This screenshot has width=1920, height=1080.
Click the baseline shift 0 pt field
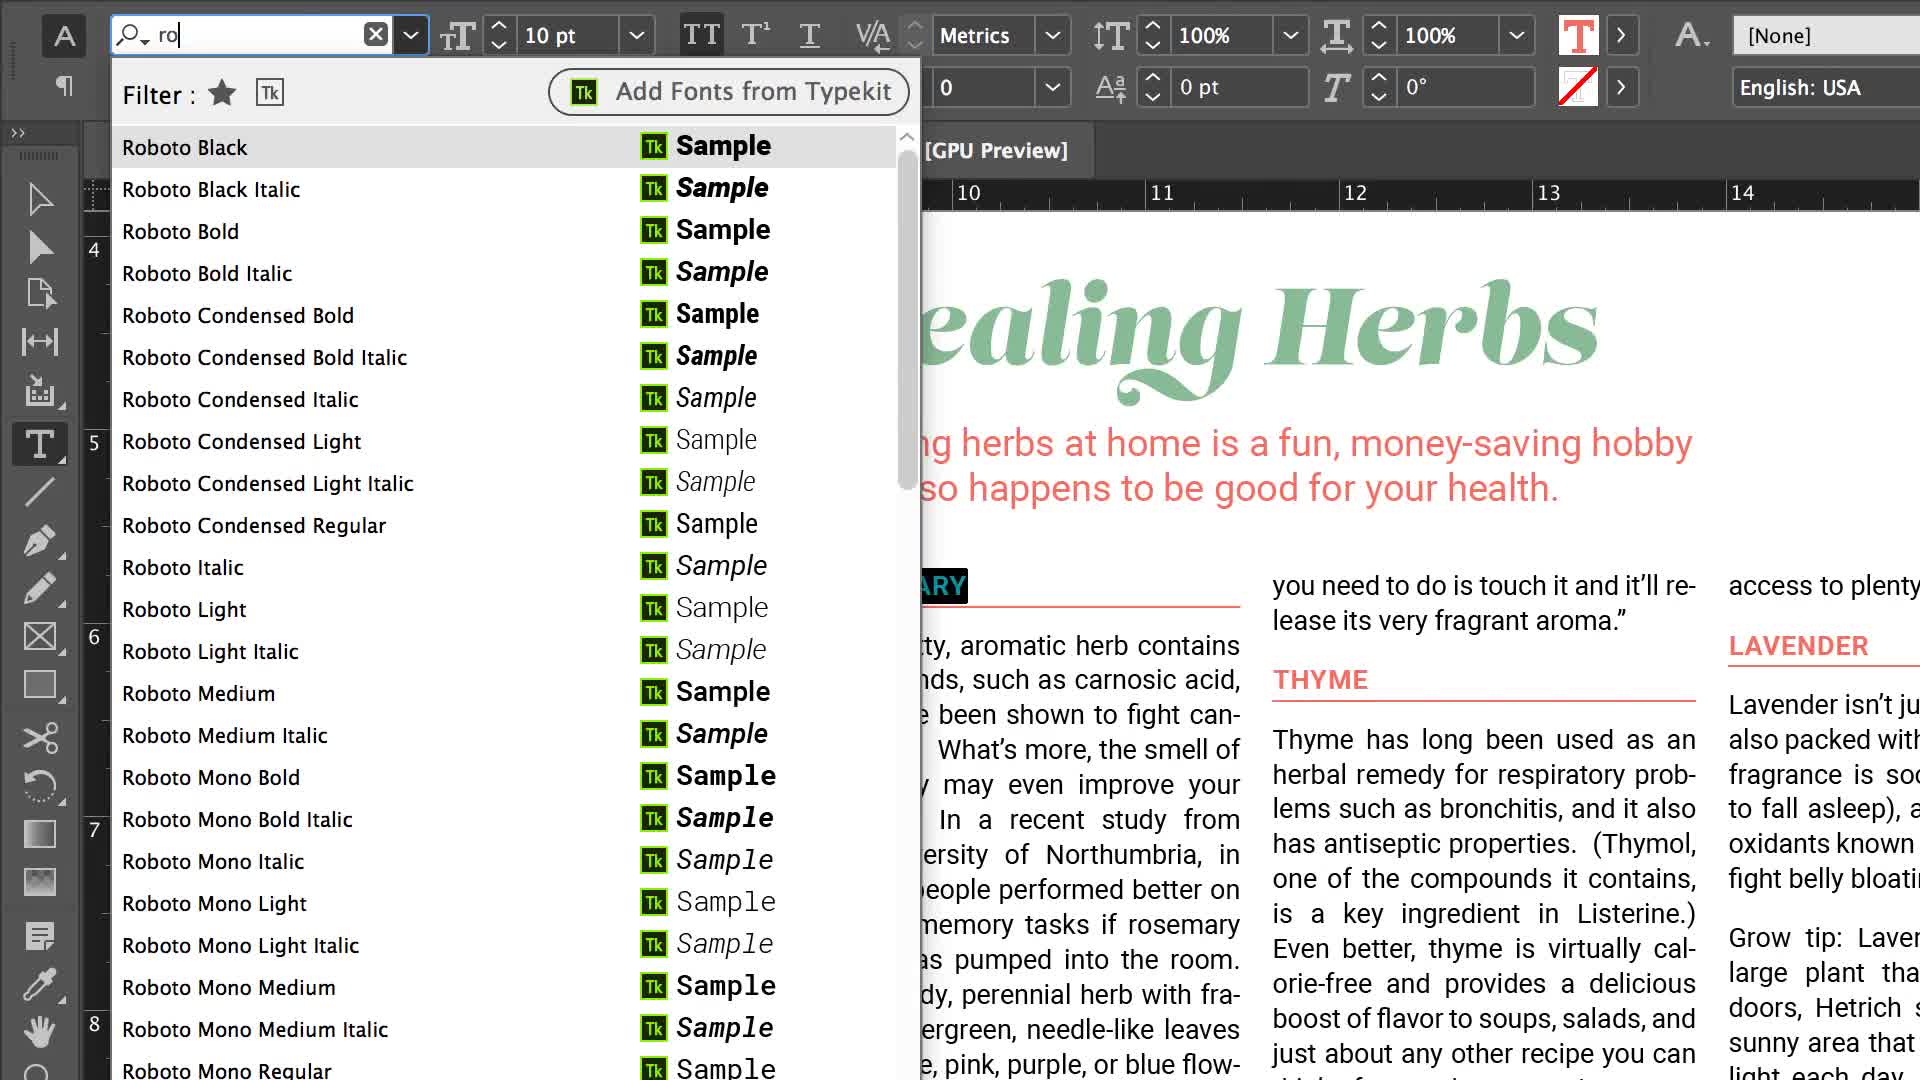[x=1238, y=87]
